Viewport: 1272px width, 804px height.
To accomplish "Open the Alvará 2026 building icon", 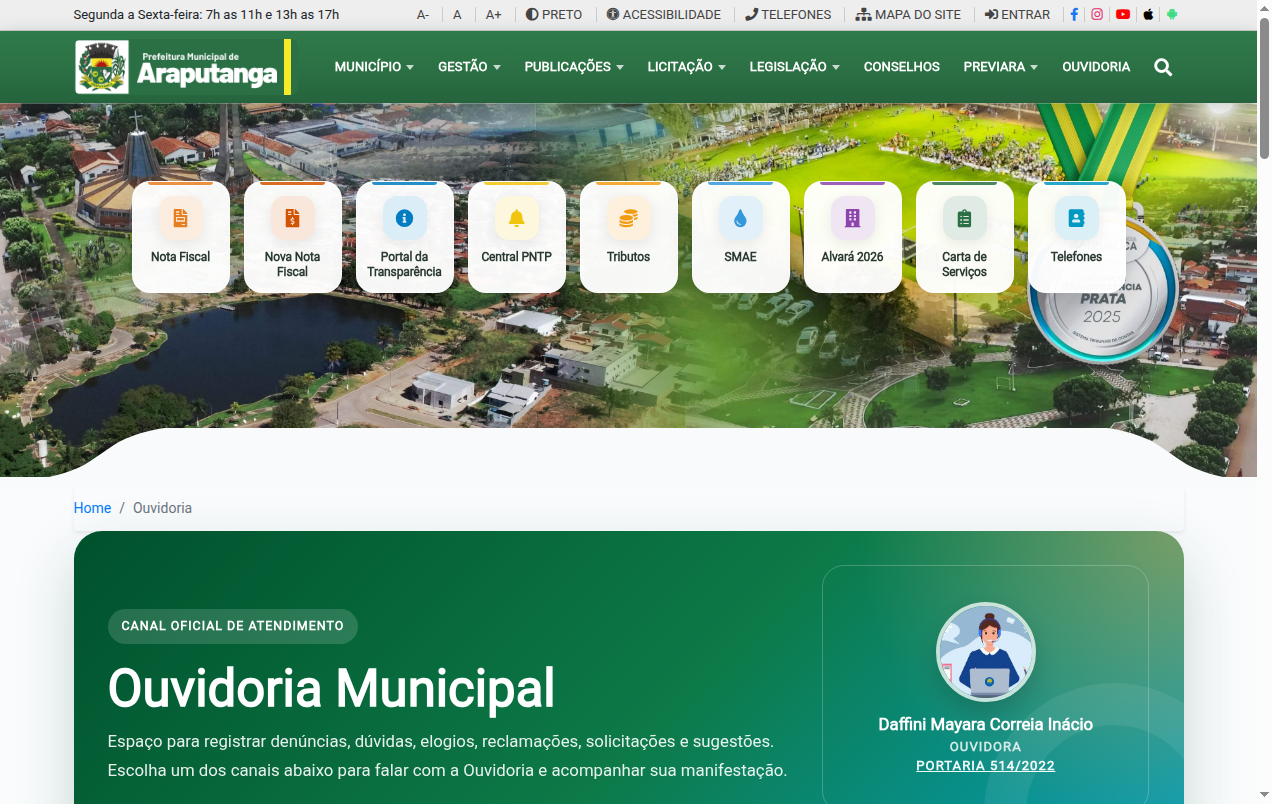I will 853,217.
